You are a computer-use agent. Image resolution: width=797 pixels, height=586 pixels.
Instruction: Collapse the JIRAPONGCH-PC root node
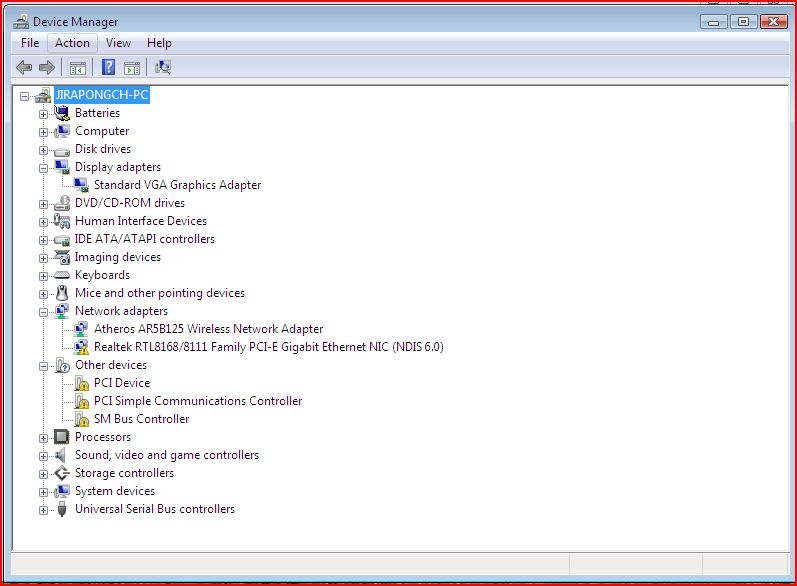[24, 96]
